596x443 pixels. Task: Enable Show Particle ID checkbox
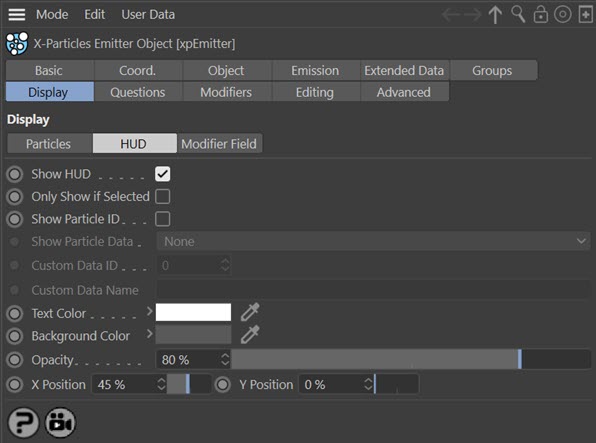(x=163, y=219)
